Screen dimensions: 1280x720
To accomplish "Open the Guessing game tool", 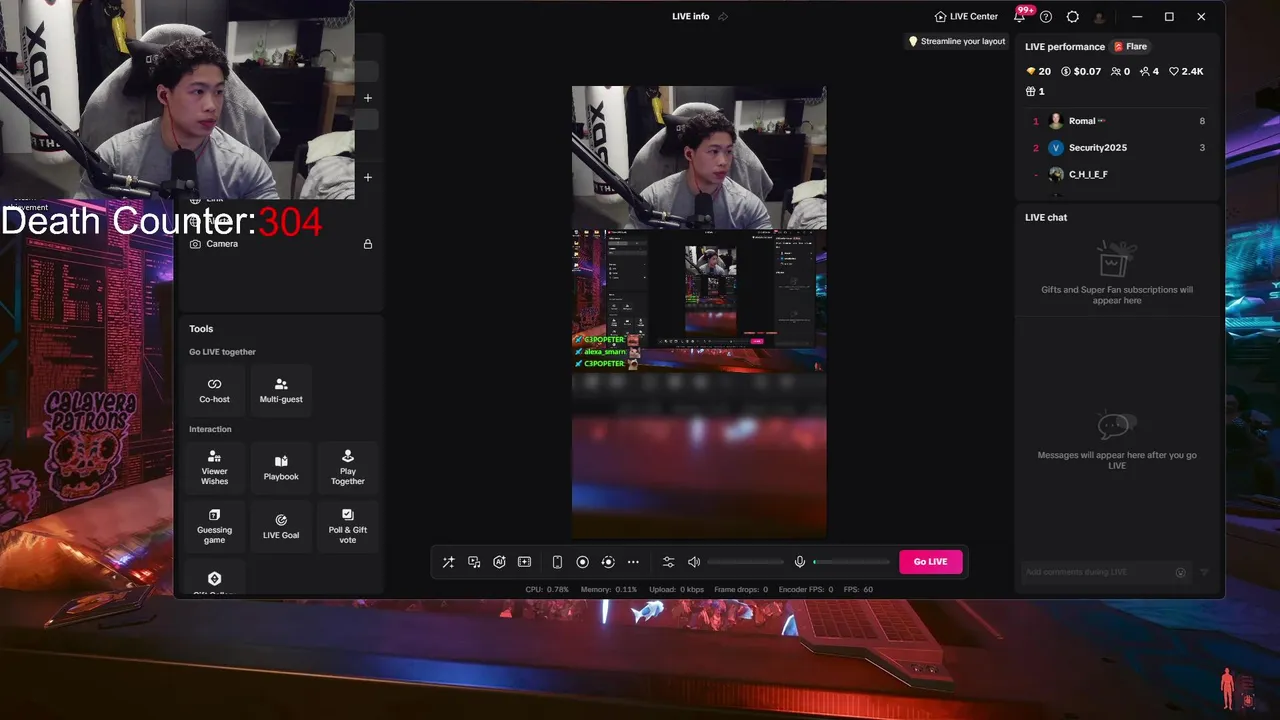I will coord(214,526).
